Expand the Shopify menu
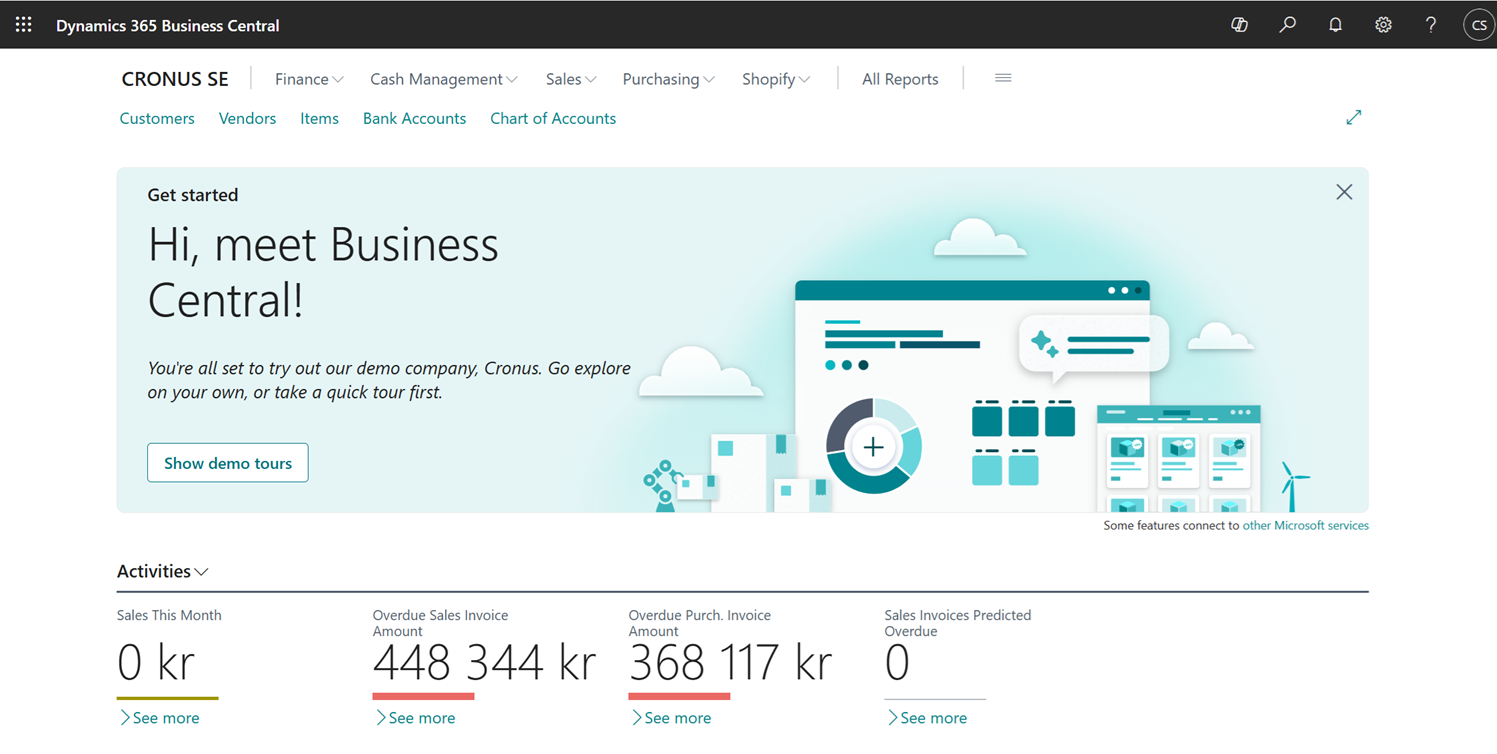 click(x=776, y=79)
